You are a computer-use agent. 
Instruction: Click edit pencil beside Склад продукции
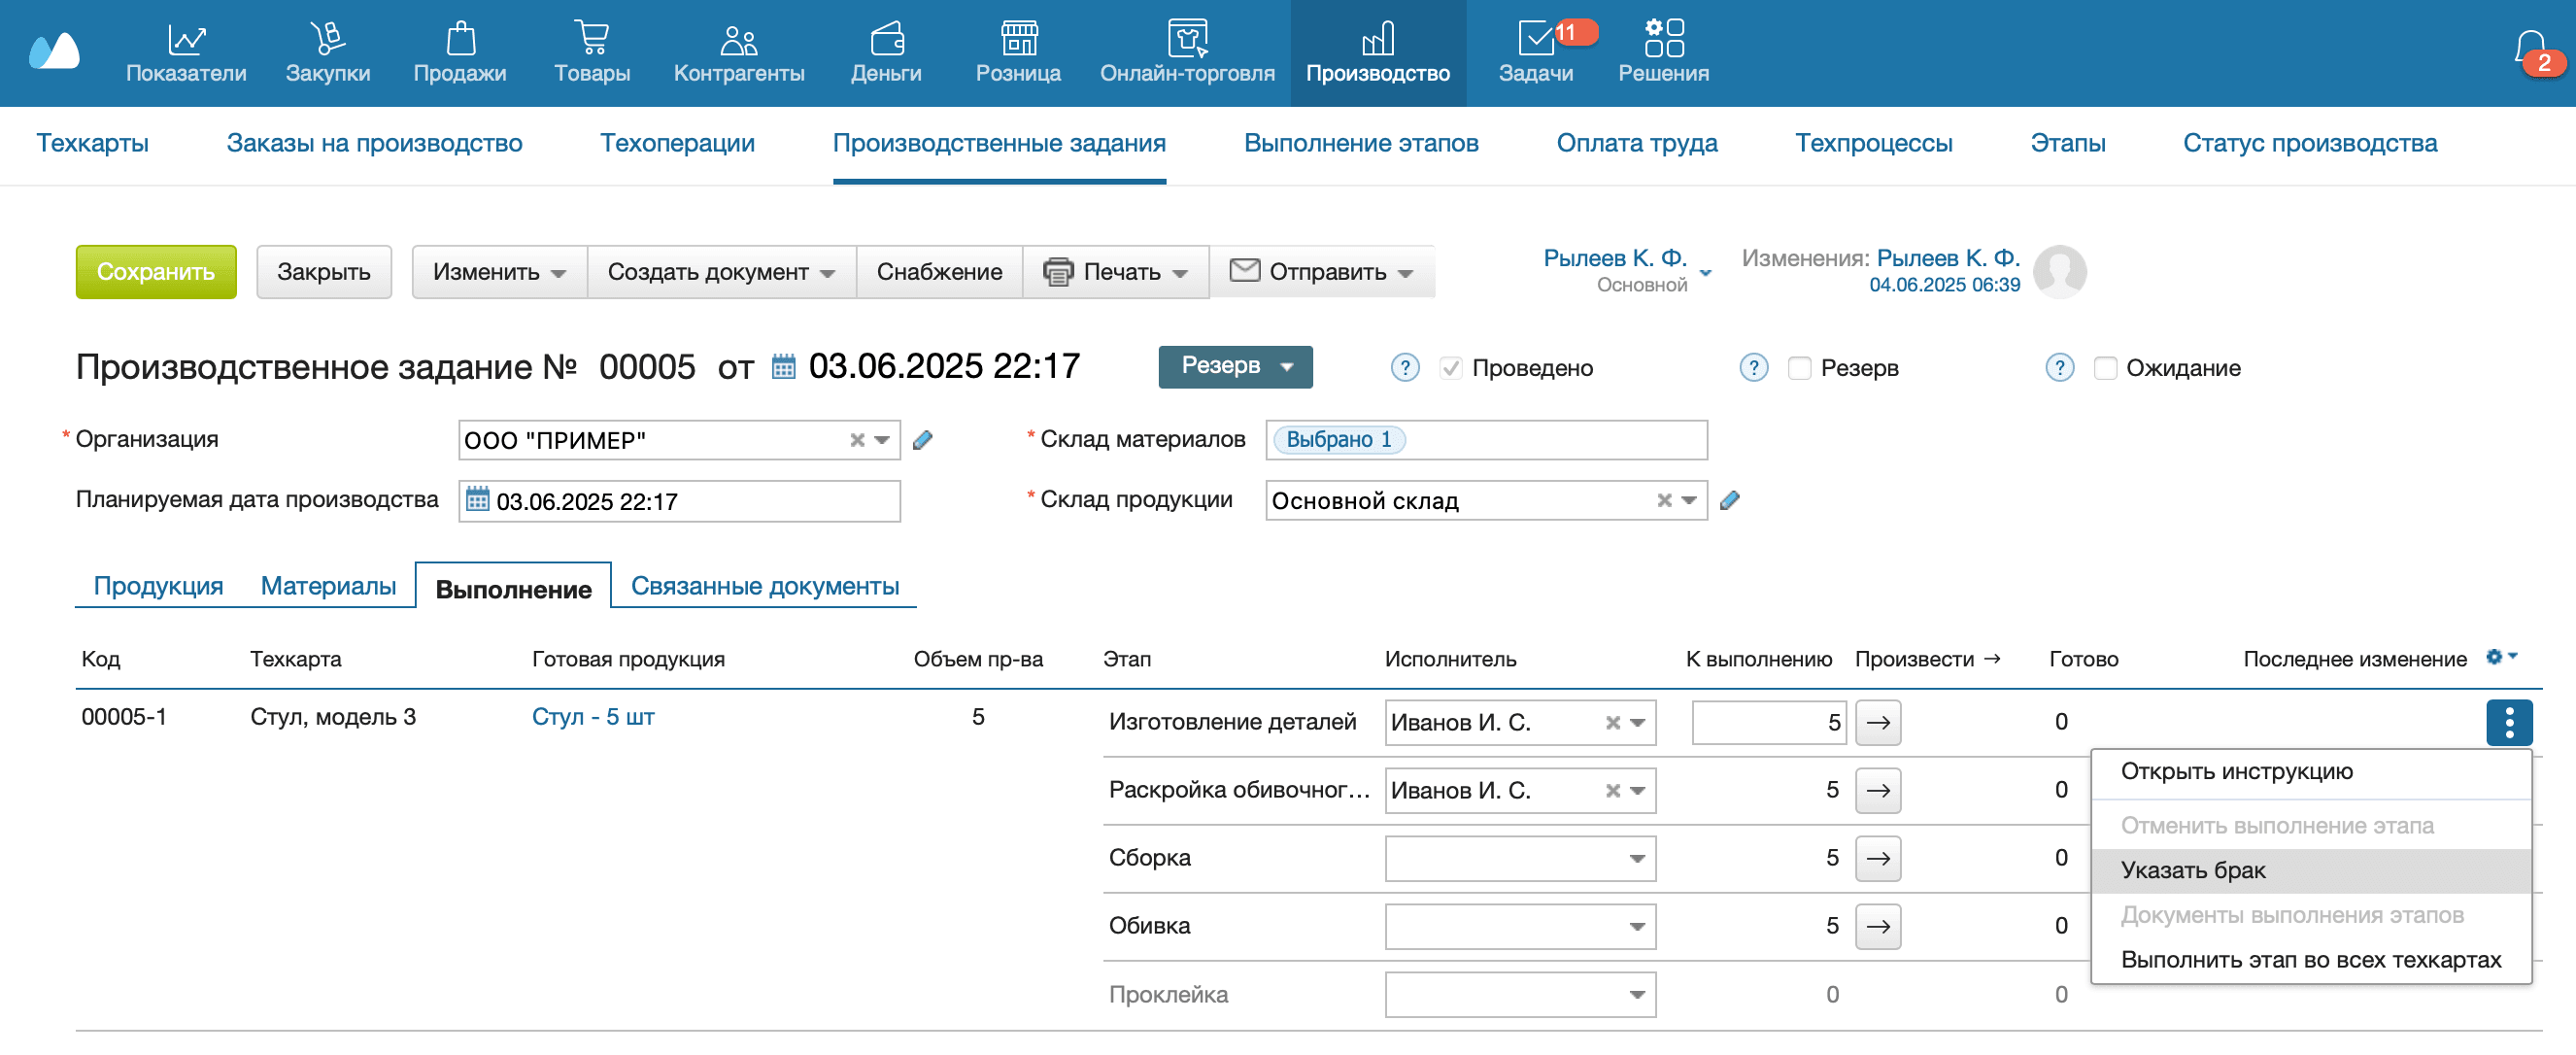tap(1729, 500)
